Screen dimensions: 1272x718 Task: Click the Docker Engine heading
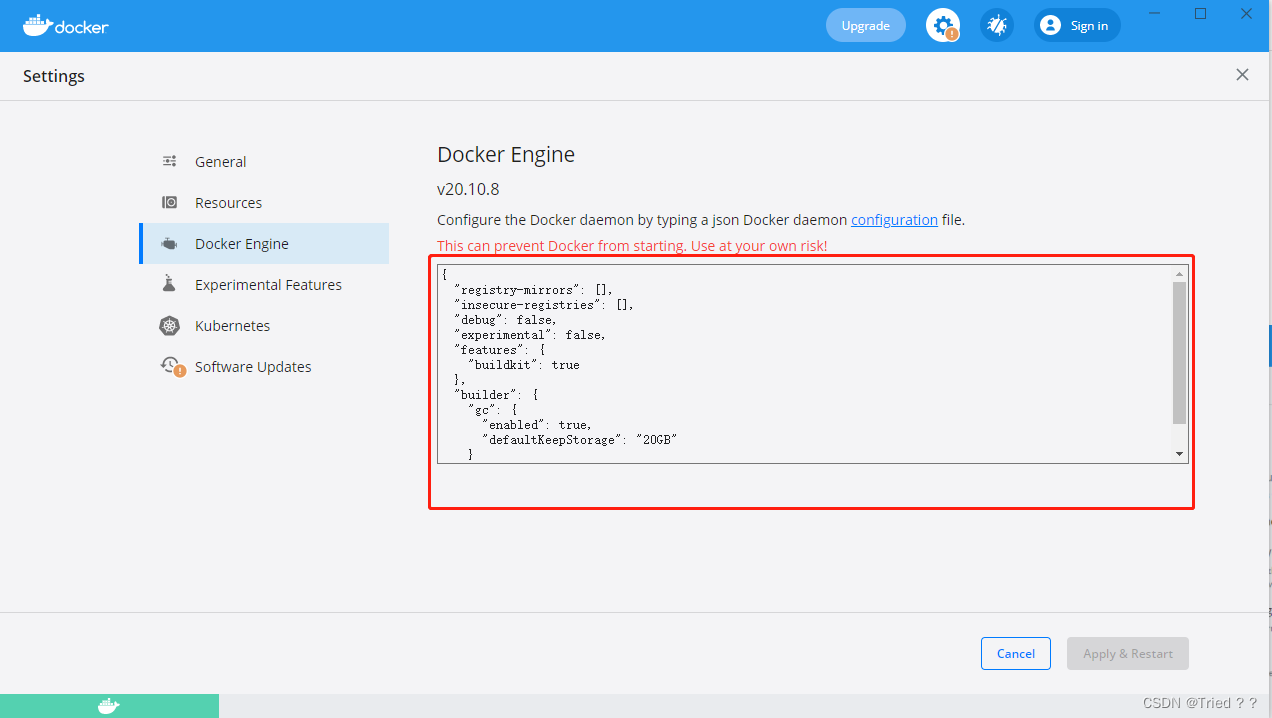click(x=506, y=154)
